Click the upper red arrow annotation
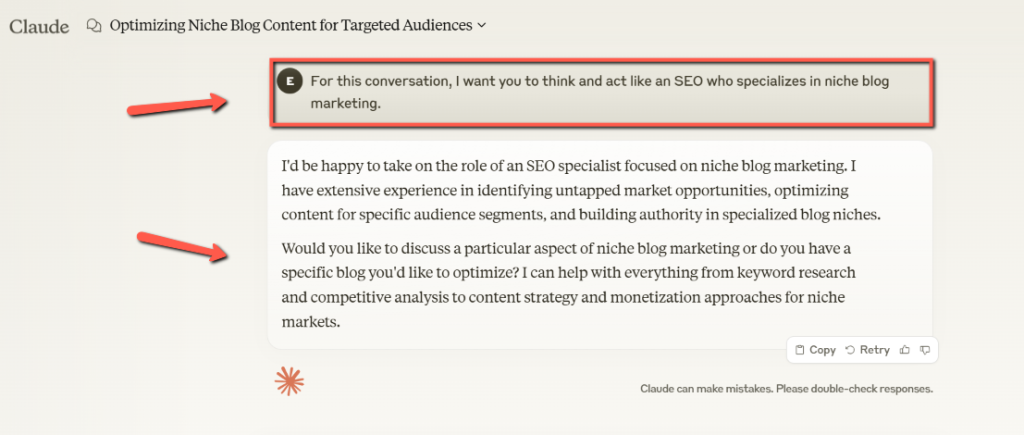Screen dimensions: 1024x435 tap(178, 105)
